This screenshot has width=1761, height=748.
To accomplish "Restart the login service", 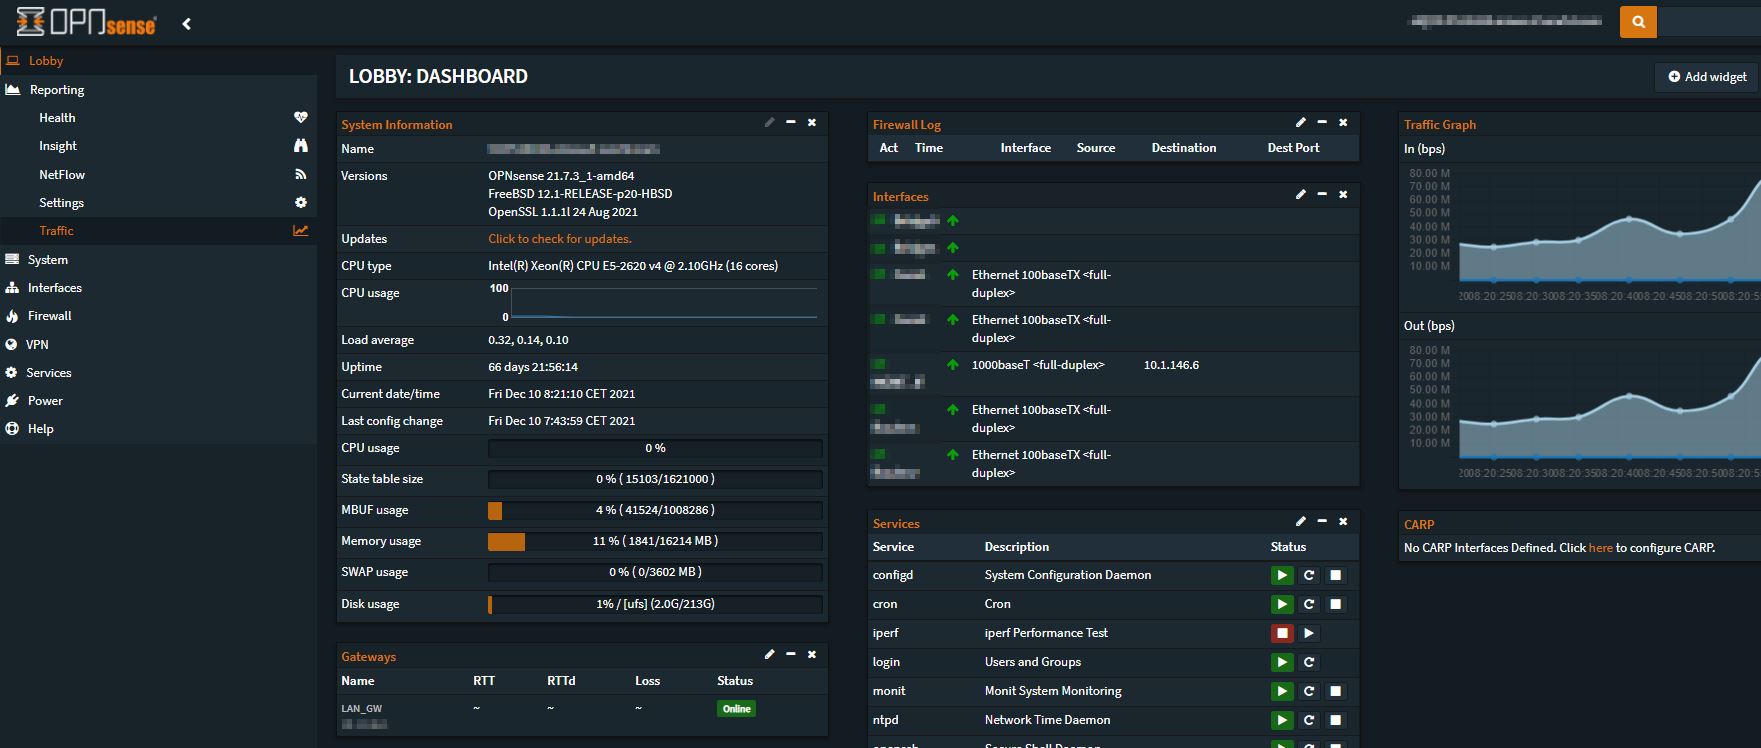I will (1309, 662).
